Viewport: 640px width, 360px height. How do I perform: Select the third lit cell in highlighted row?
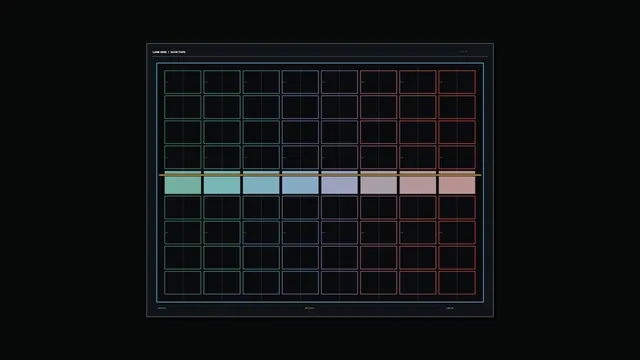(x=261, y=182)
